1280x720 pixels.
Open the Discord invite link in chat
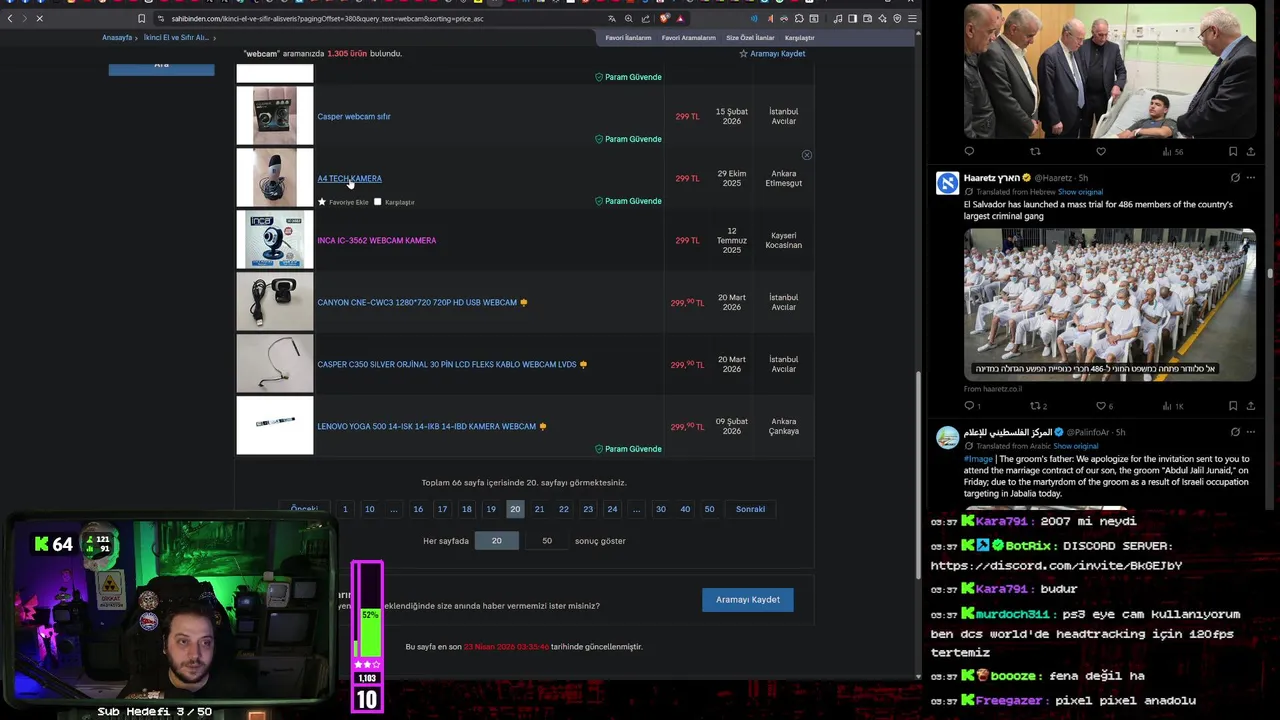1056,565
